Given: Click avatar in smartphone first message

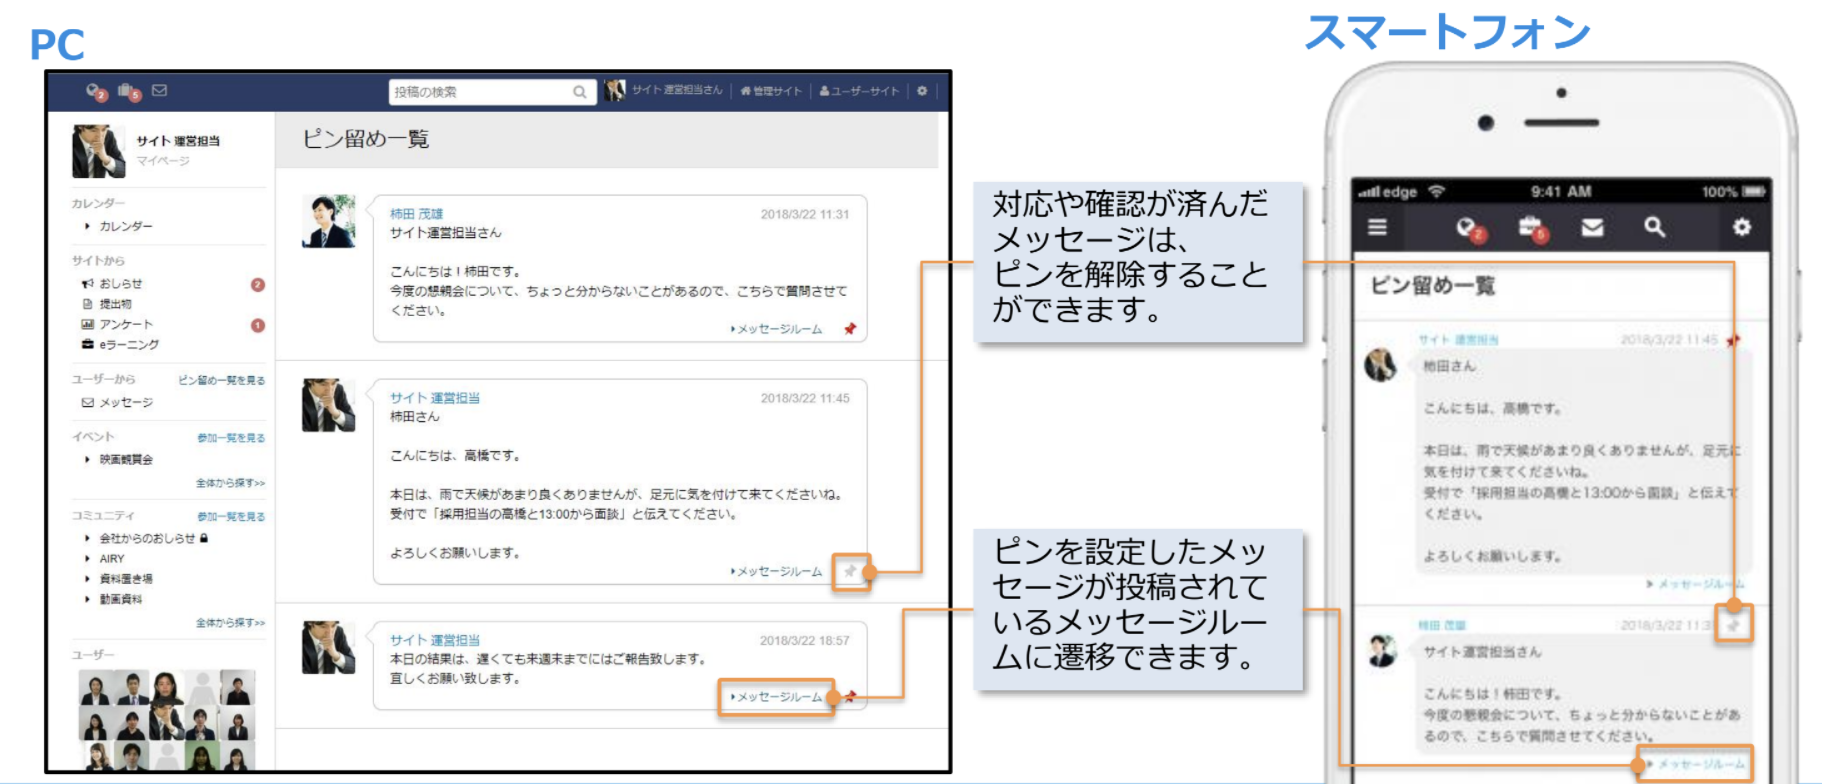Looking at the screenshot, I should click(1381, 365).
